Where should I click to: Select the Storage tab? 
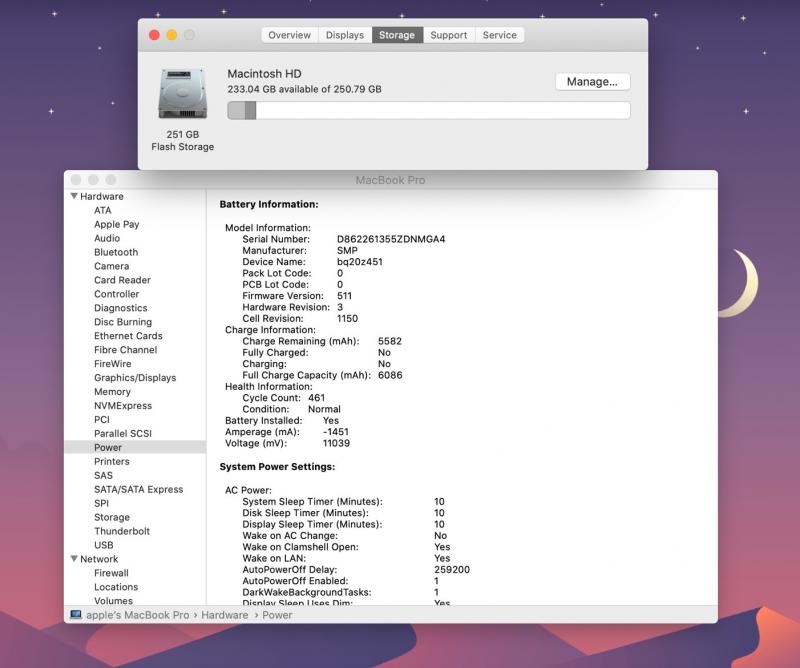point(397,35)
